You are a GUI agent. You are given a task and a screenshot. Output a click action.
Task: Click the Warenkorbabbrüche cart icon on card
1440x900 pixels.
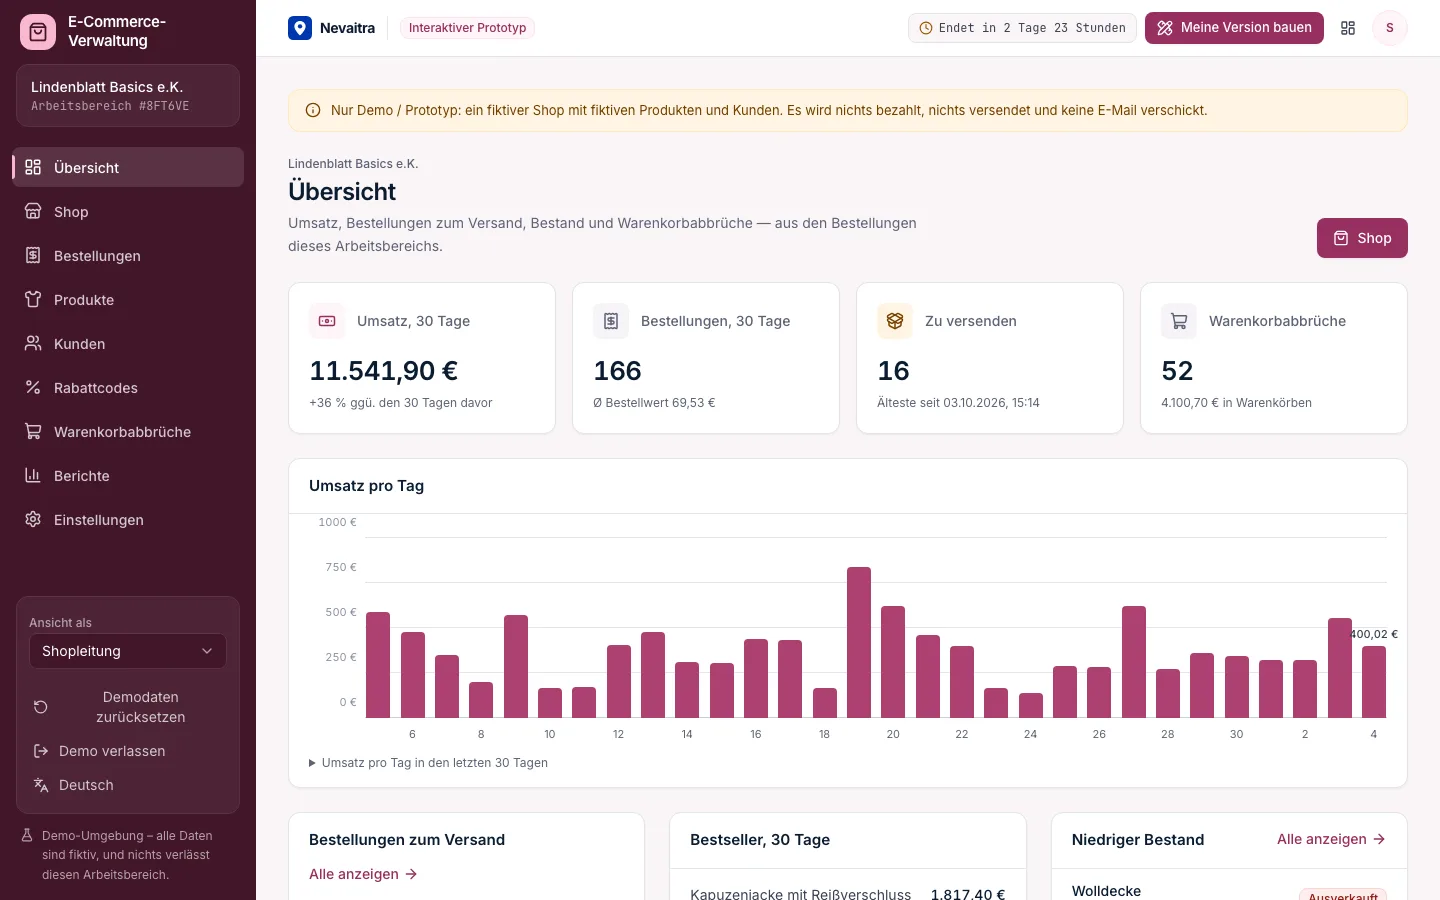click(1179, 321)
